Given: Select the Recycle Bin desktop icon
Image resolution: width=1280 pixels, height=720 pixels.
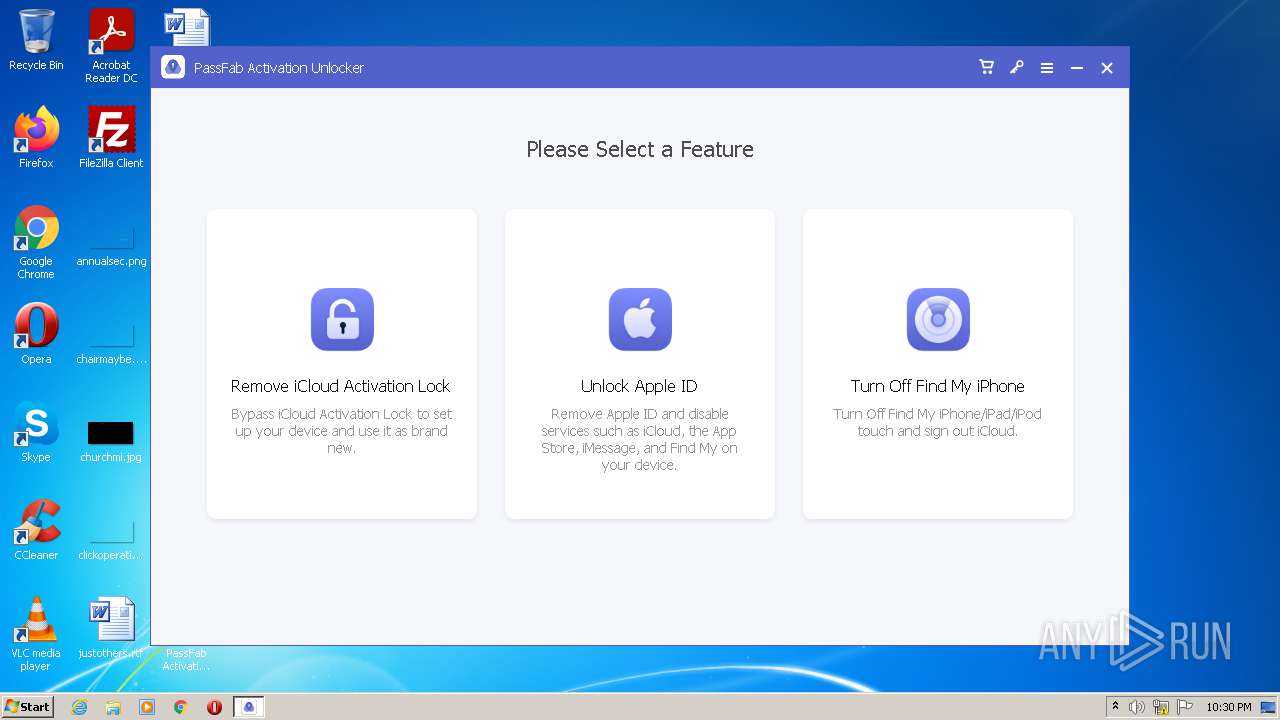Looking at the screenshot, I should click(x=36, y=41).
